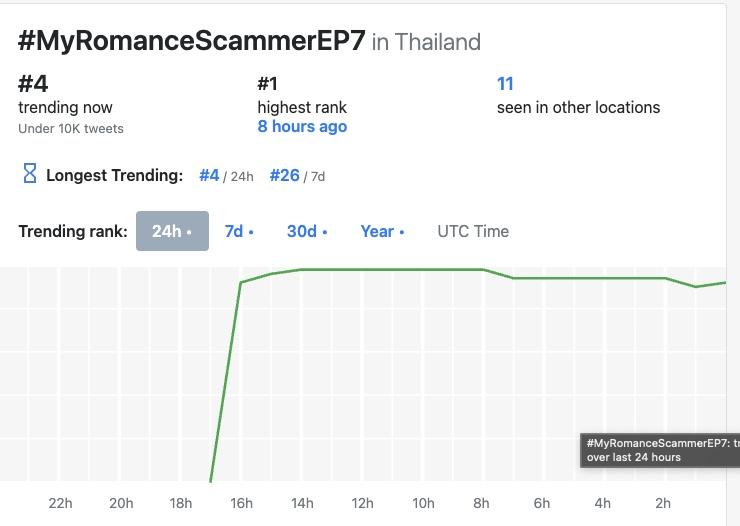The image size is (740, 526).
Task: Show the Year trending rank view
Action: pos(382,231)
